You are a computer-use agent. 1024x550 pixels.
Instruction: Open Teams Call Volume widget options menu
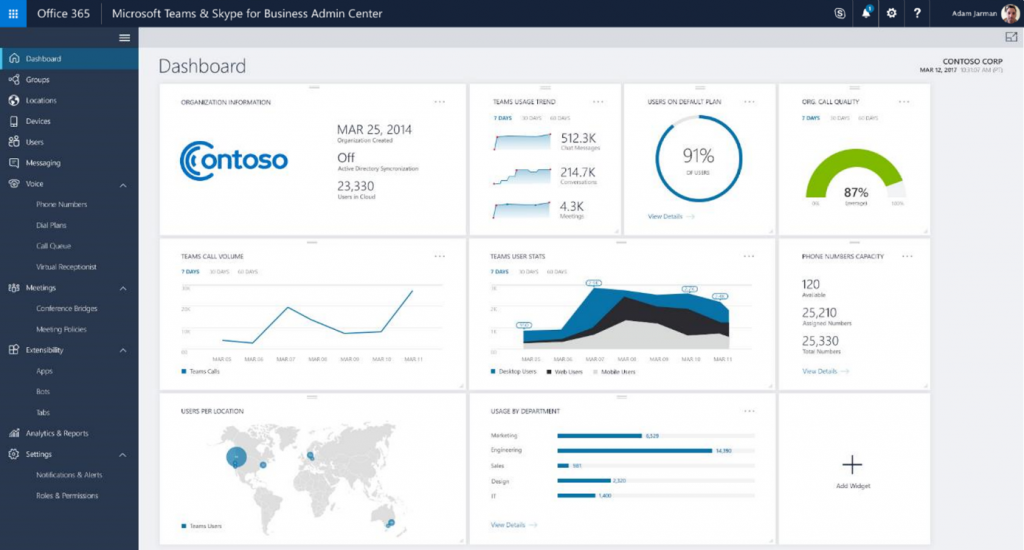click(x=440, y=257)
